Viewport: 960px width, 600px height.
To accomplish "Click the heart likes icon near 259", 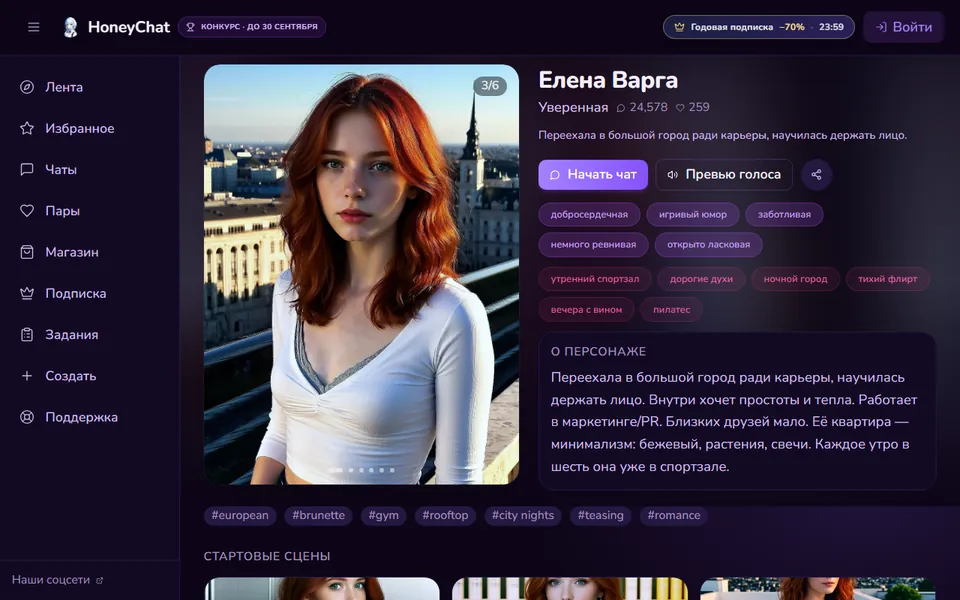I will [x=680, y=108].
